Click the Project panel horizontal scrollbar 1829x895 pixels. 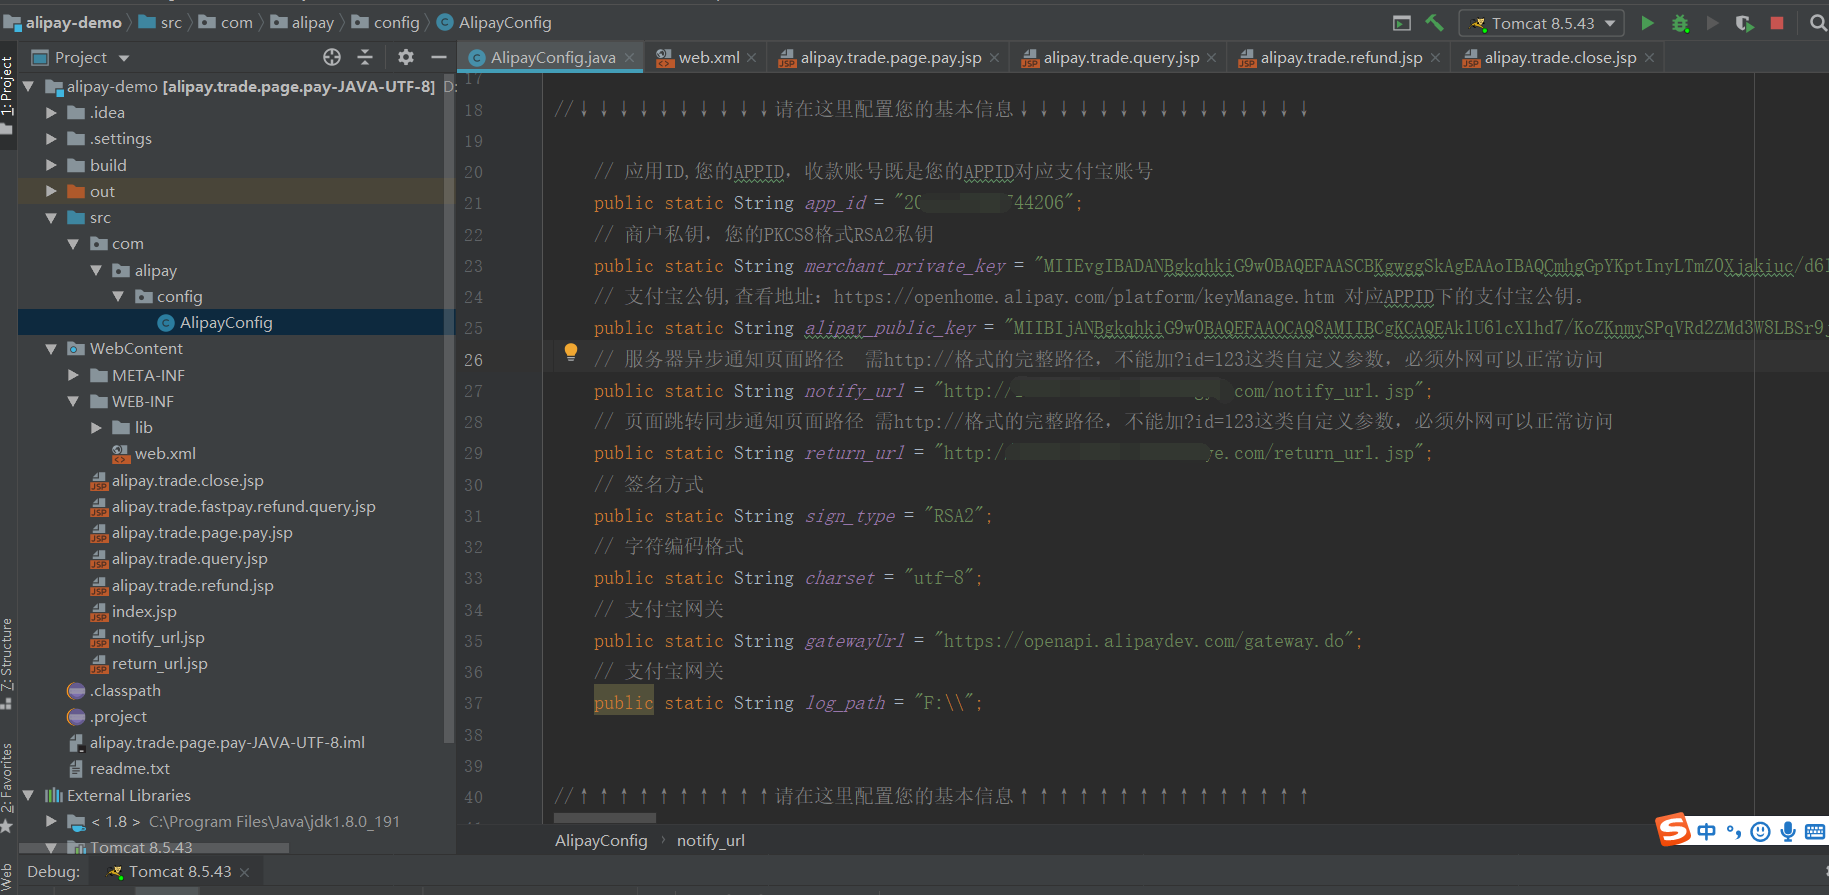[x=155, y=848]
